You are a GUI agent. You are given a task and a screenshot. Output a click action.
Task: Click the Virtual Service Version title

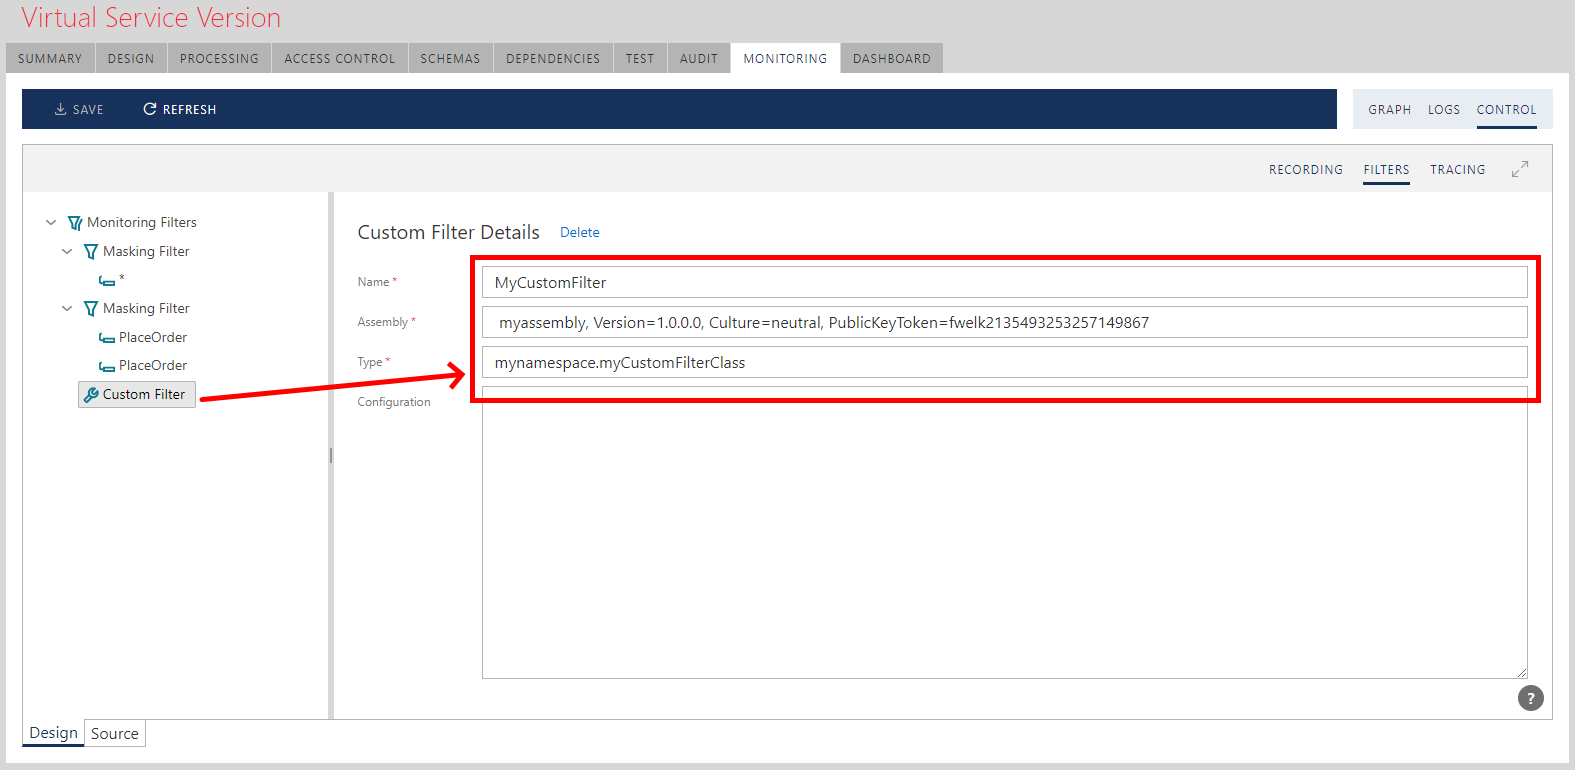(151, 18)
